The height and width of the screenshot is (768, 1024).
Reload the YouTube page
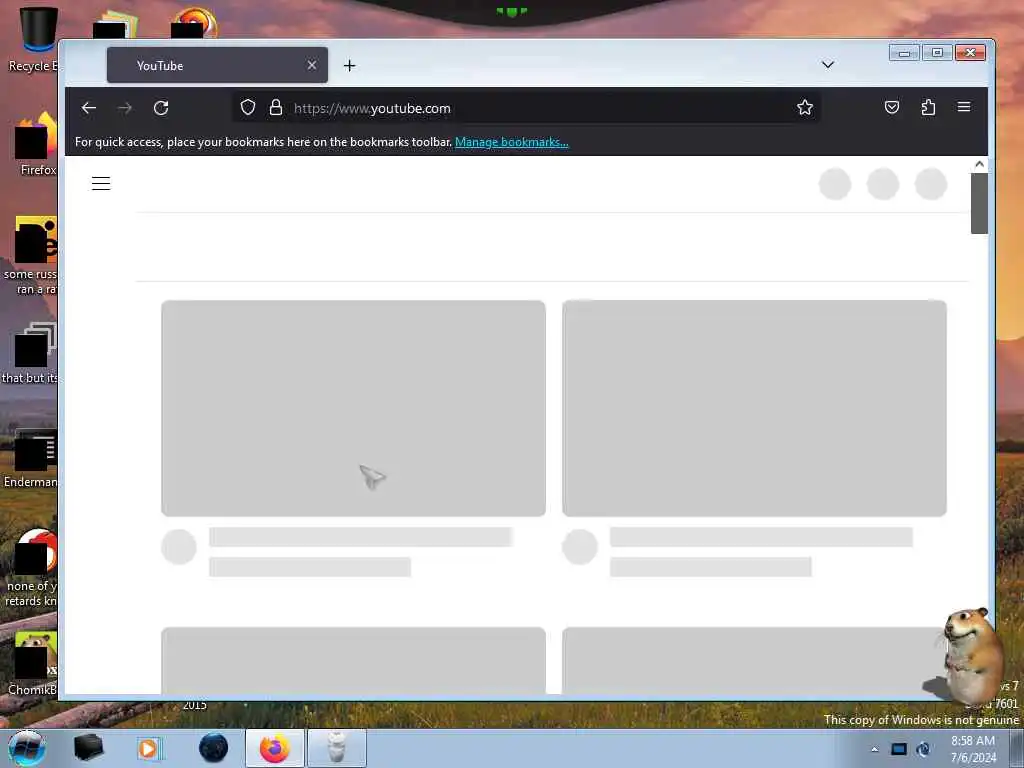tap(161, 108)
